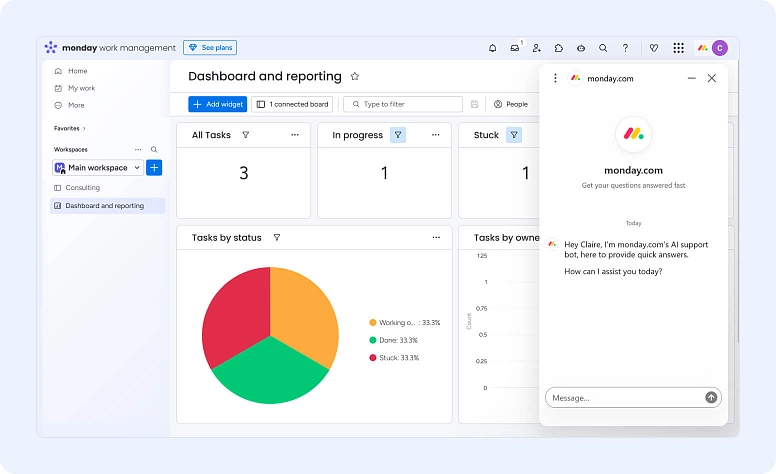Toggle the filter on In progress widget

pos(398,135)
